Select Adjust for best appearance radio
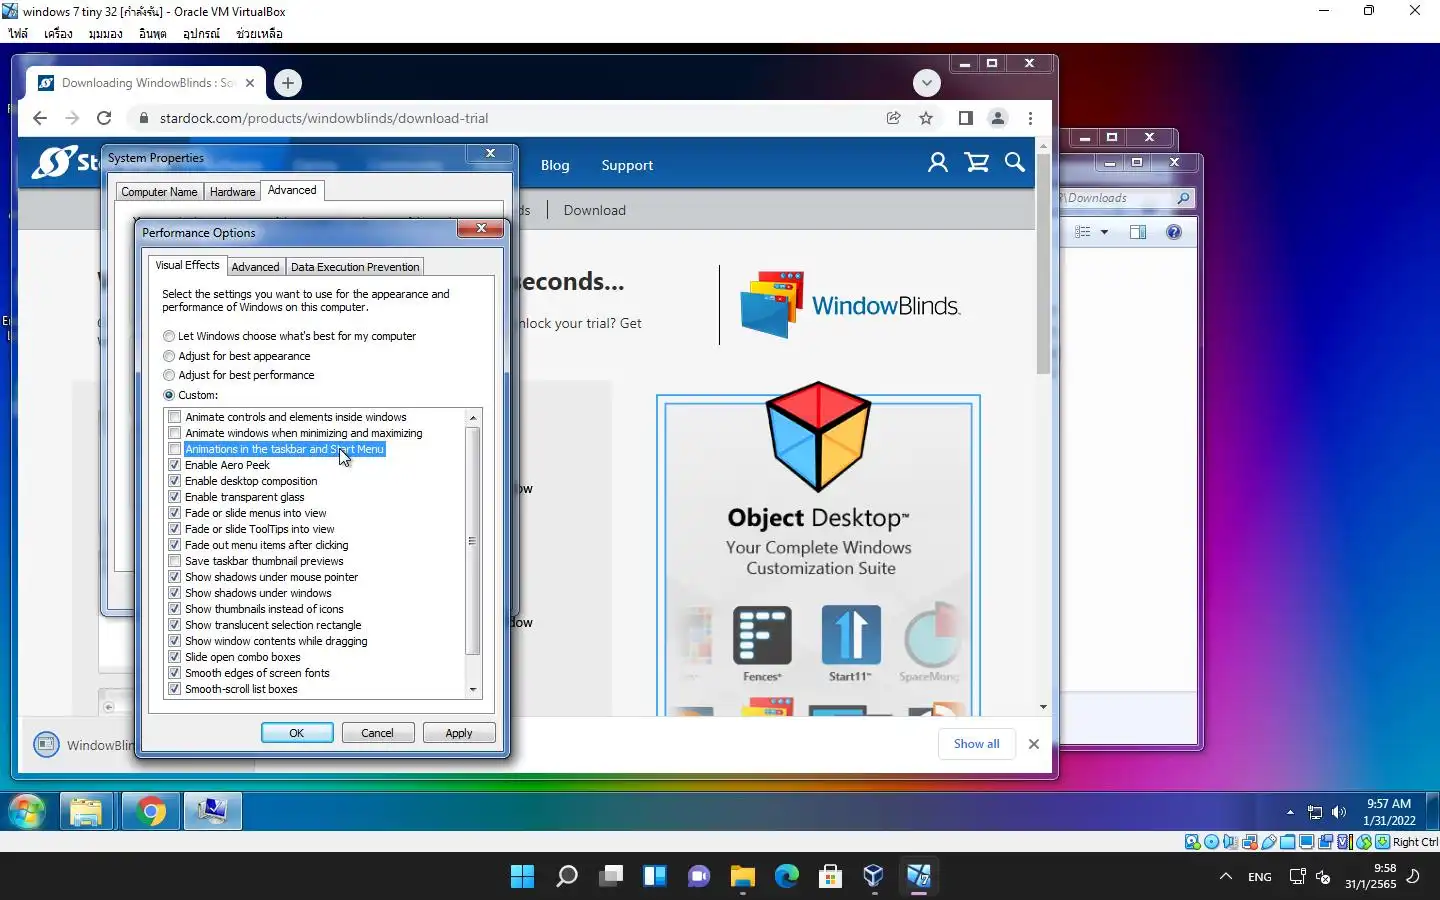Screen dimensions: 1440x900 tap(169, 356)
